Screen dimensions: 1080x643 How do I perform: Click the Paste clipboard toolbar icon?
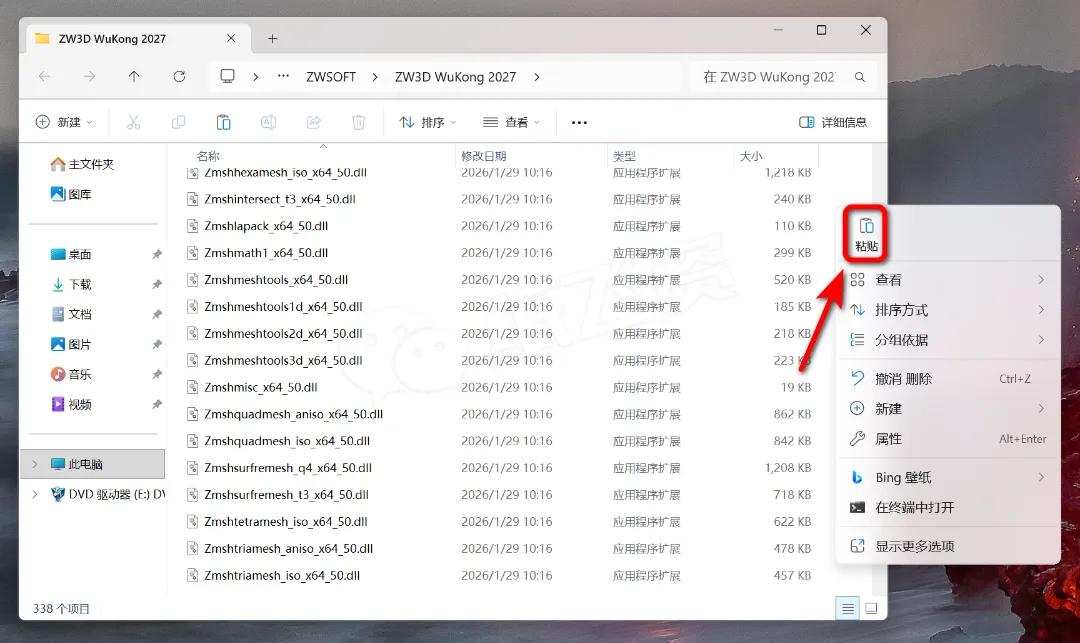tap(223, 123)
